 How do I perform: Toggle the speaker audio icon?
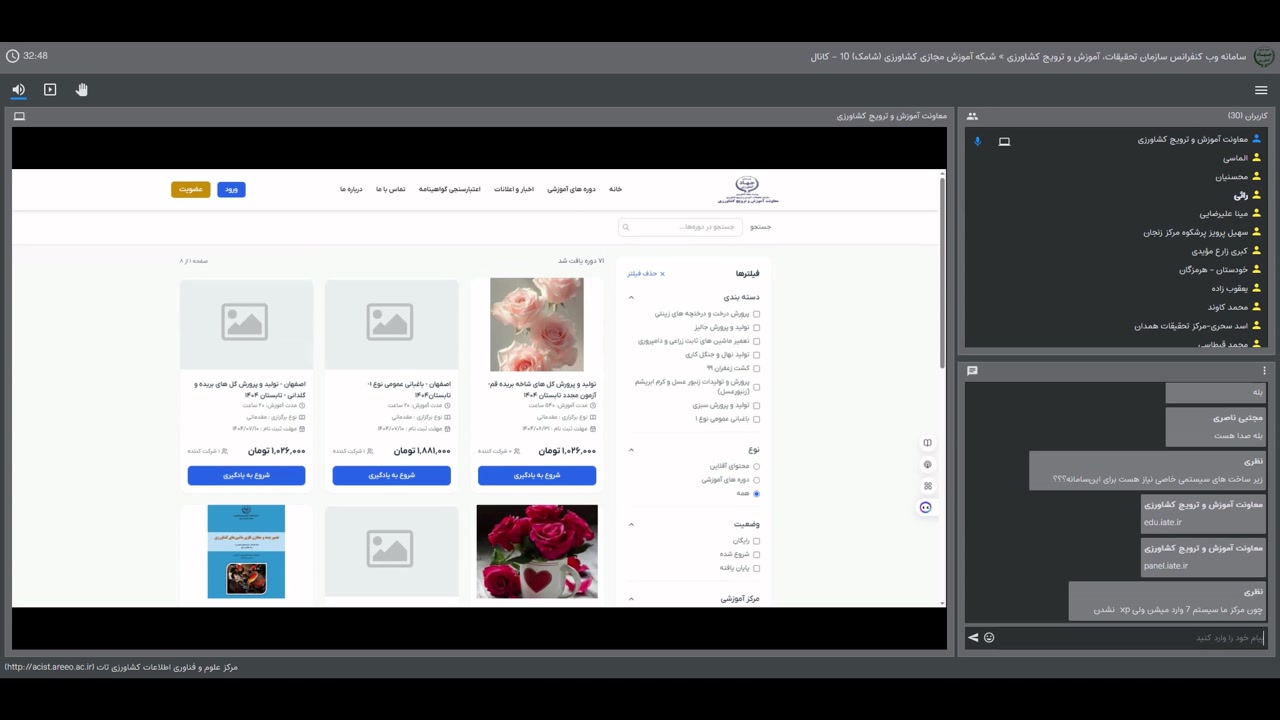pyautogui.click(x=18, y=90)
